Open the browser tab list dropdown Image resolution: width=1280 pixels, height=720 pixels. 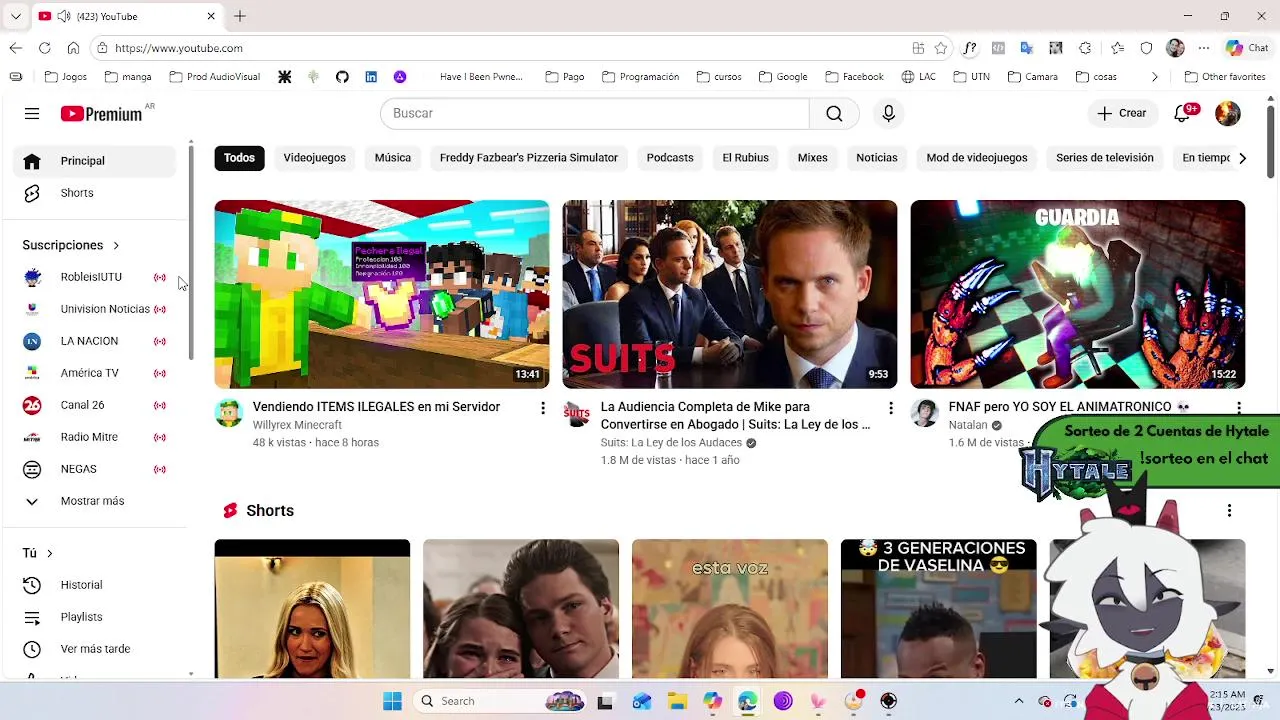[15, 16]
